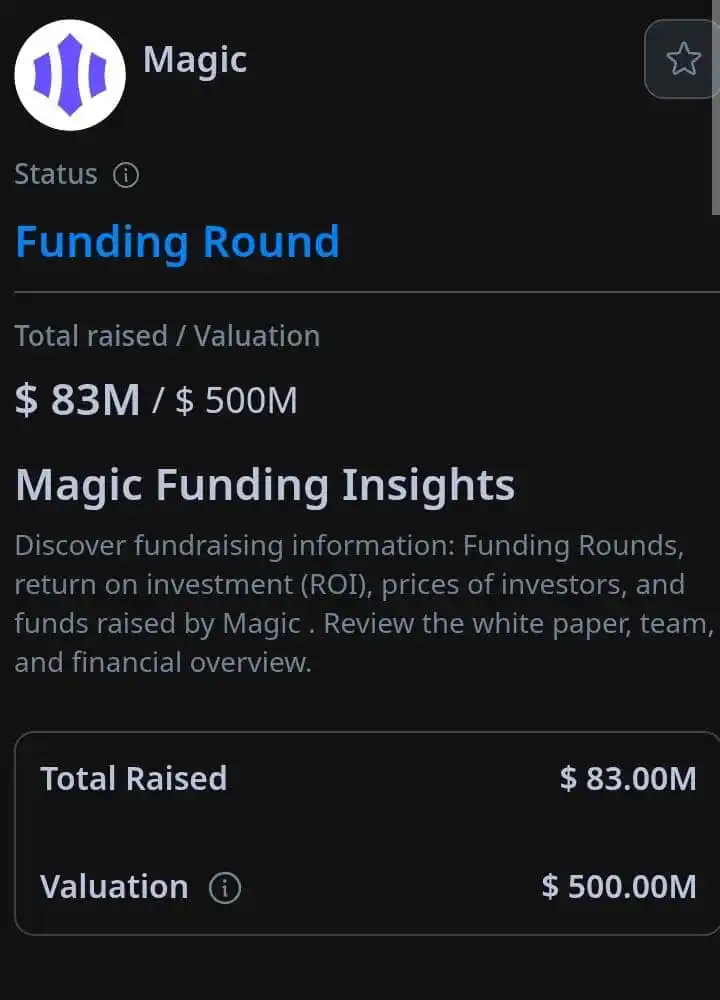720x1000 pixels.
Task: Click the Magic project logo
Action: [70, 75]
